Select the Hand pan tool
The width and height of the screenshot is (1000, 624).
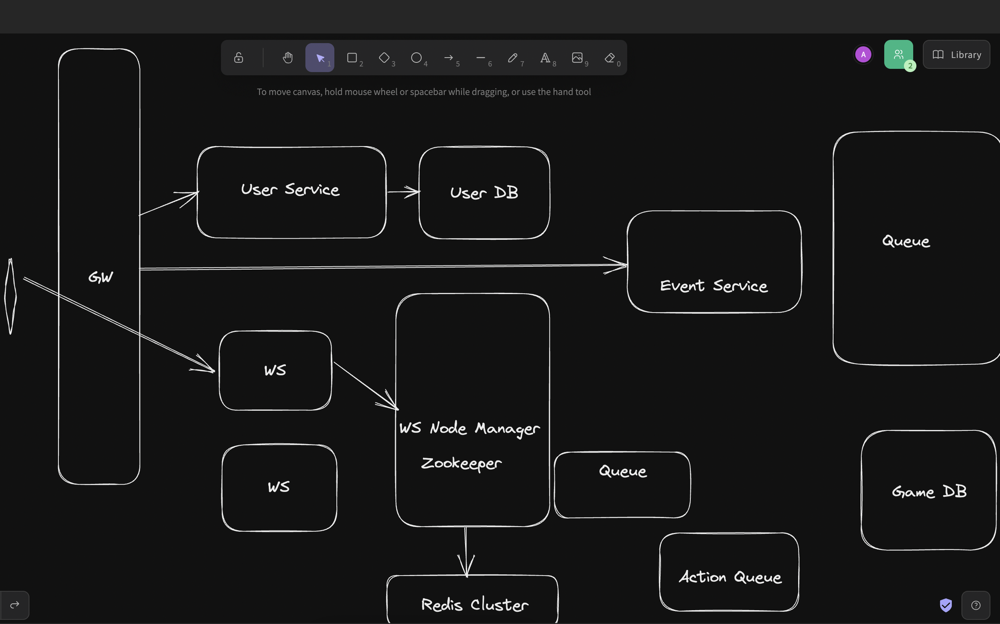click(288, 58)
